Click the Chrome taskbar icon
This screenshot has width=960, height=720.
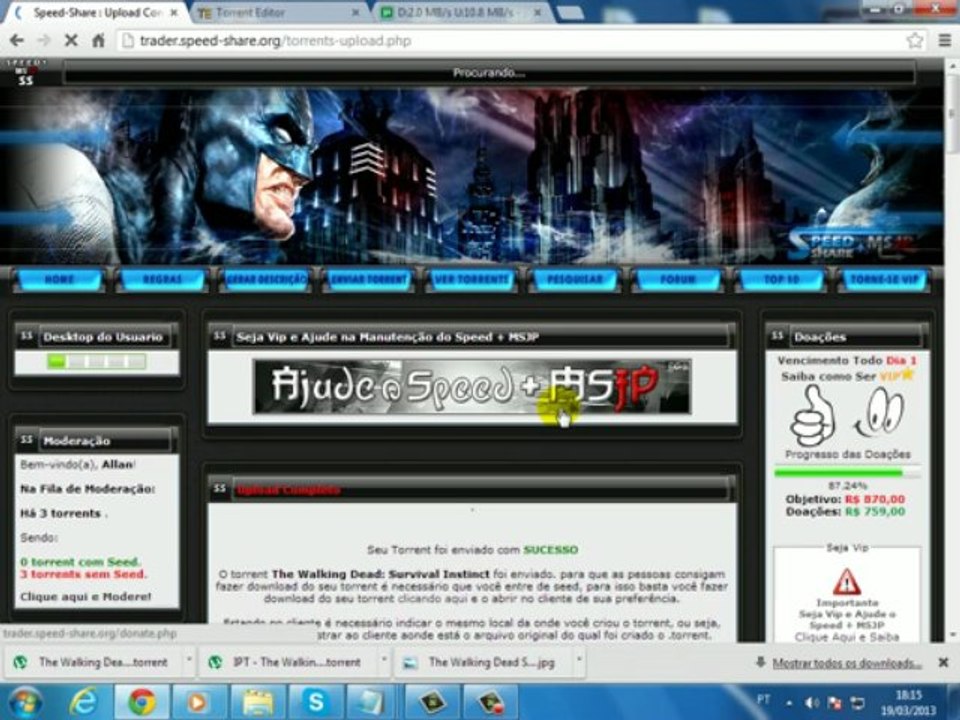click(x=141, y=702)
